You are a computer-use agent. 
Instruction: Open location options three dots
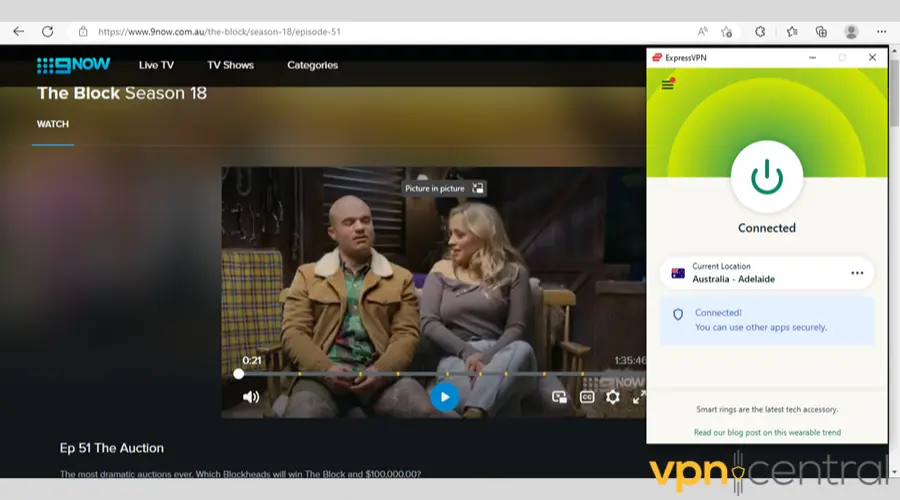pos(857,273)
